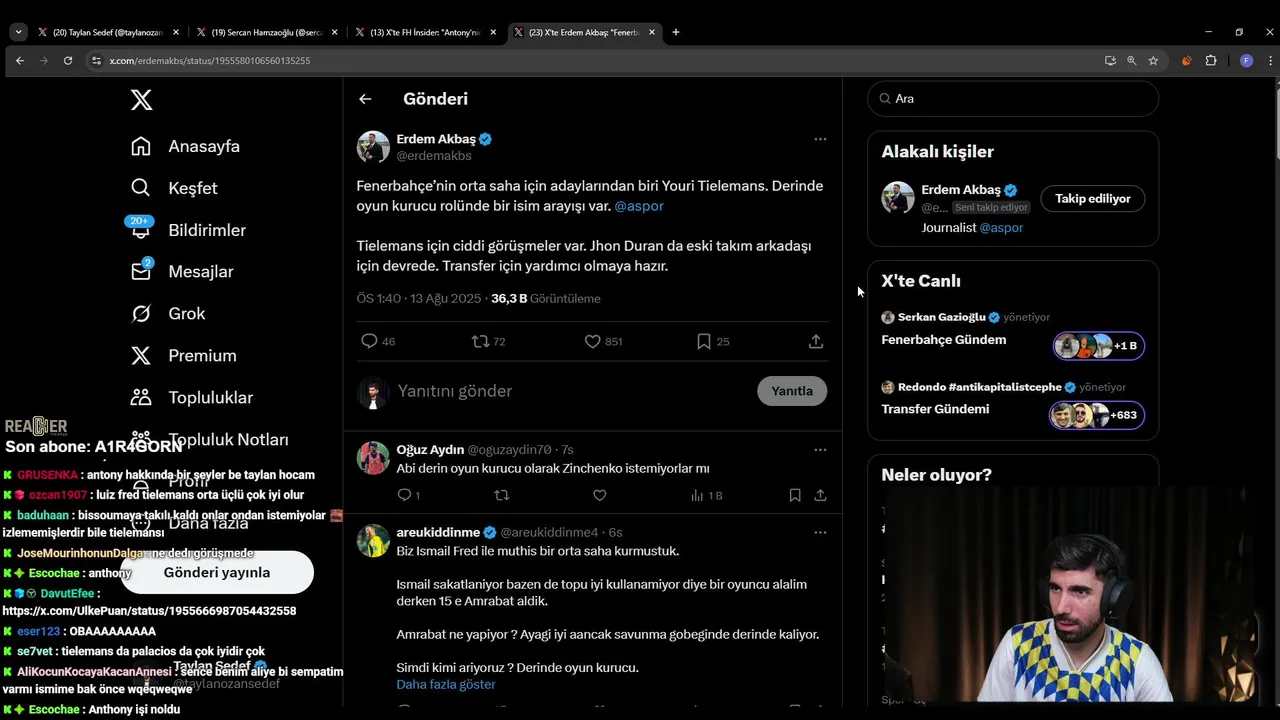Go back with the browser back button
The height and width of the screenshot is (720, 1280).
[x=19, y=61]
